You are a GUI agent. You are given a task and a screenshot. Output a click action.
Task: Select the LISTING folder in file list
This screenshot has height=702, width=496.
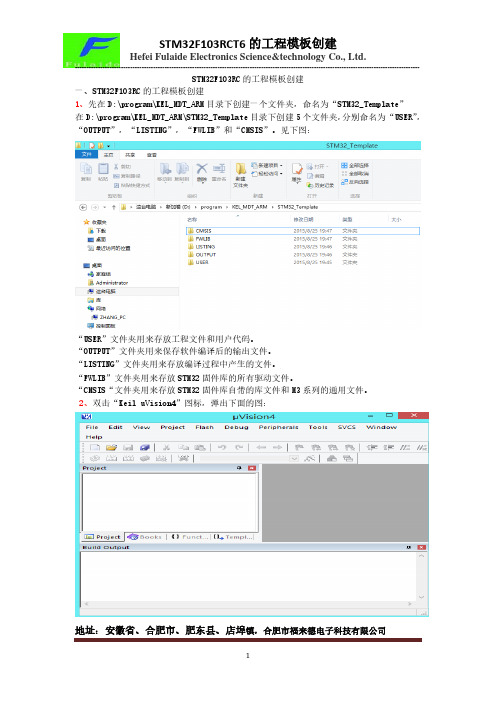[205, 247]
